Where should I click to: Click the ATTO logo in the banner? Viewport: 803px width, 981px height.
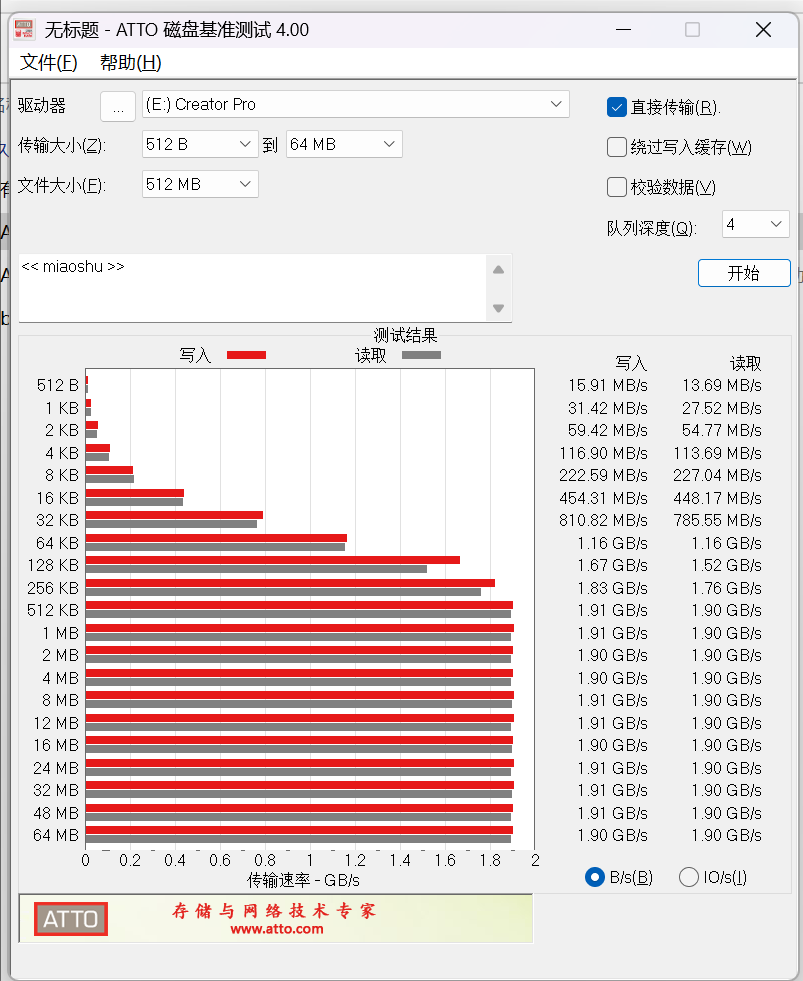coord(71,919)
